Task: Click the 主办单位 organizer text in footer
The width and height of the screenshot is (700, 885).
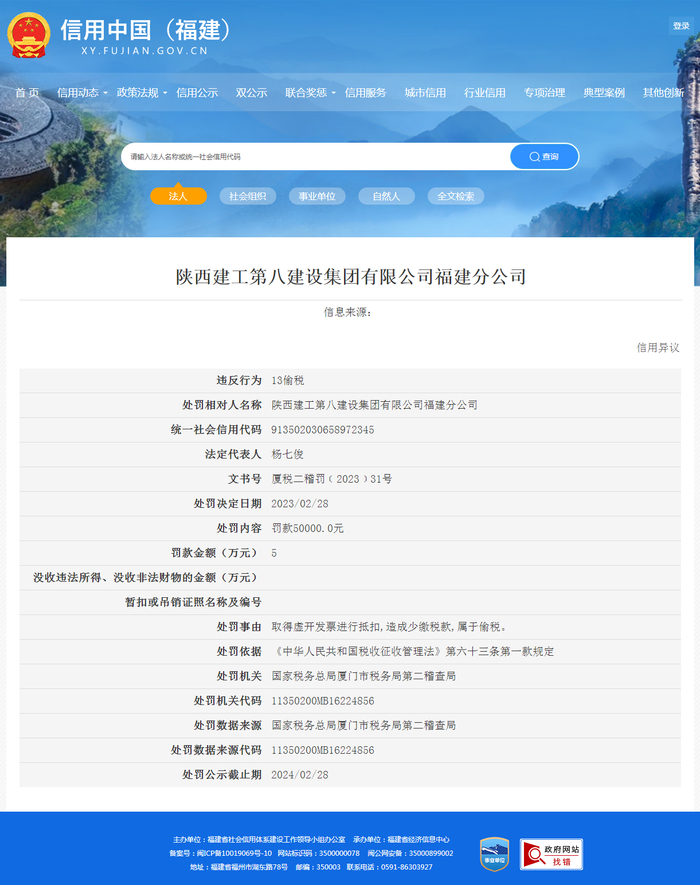Action: pyautogui.click(x=259, y=840)
